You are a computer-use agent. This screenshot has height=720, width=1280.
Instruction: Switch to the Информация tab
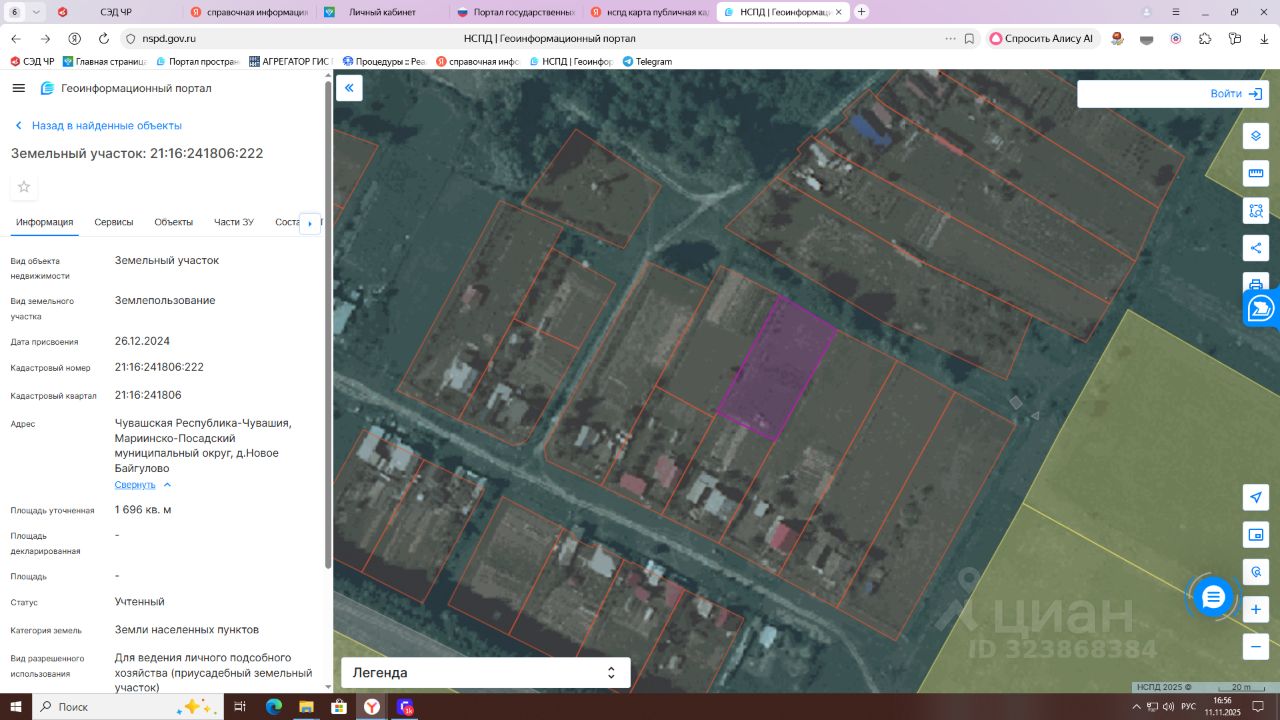[x=44, y=222]
